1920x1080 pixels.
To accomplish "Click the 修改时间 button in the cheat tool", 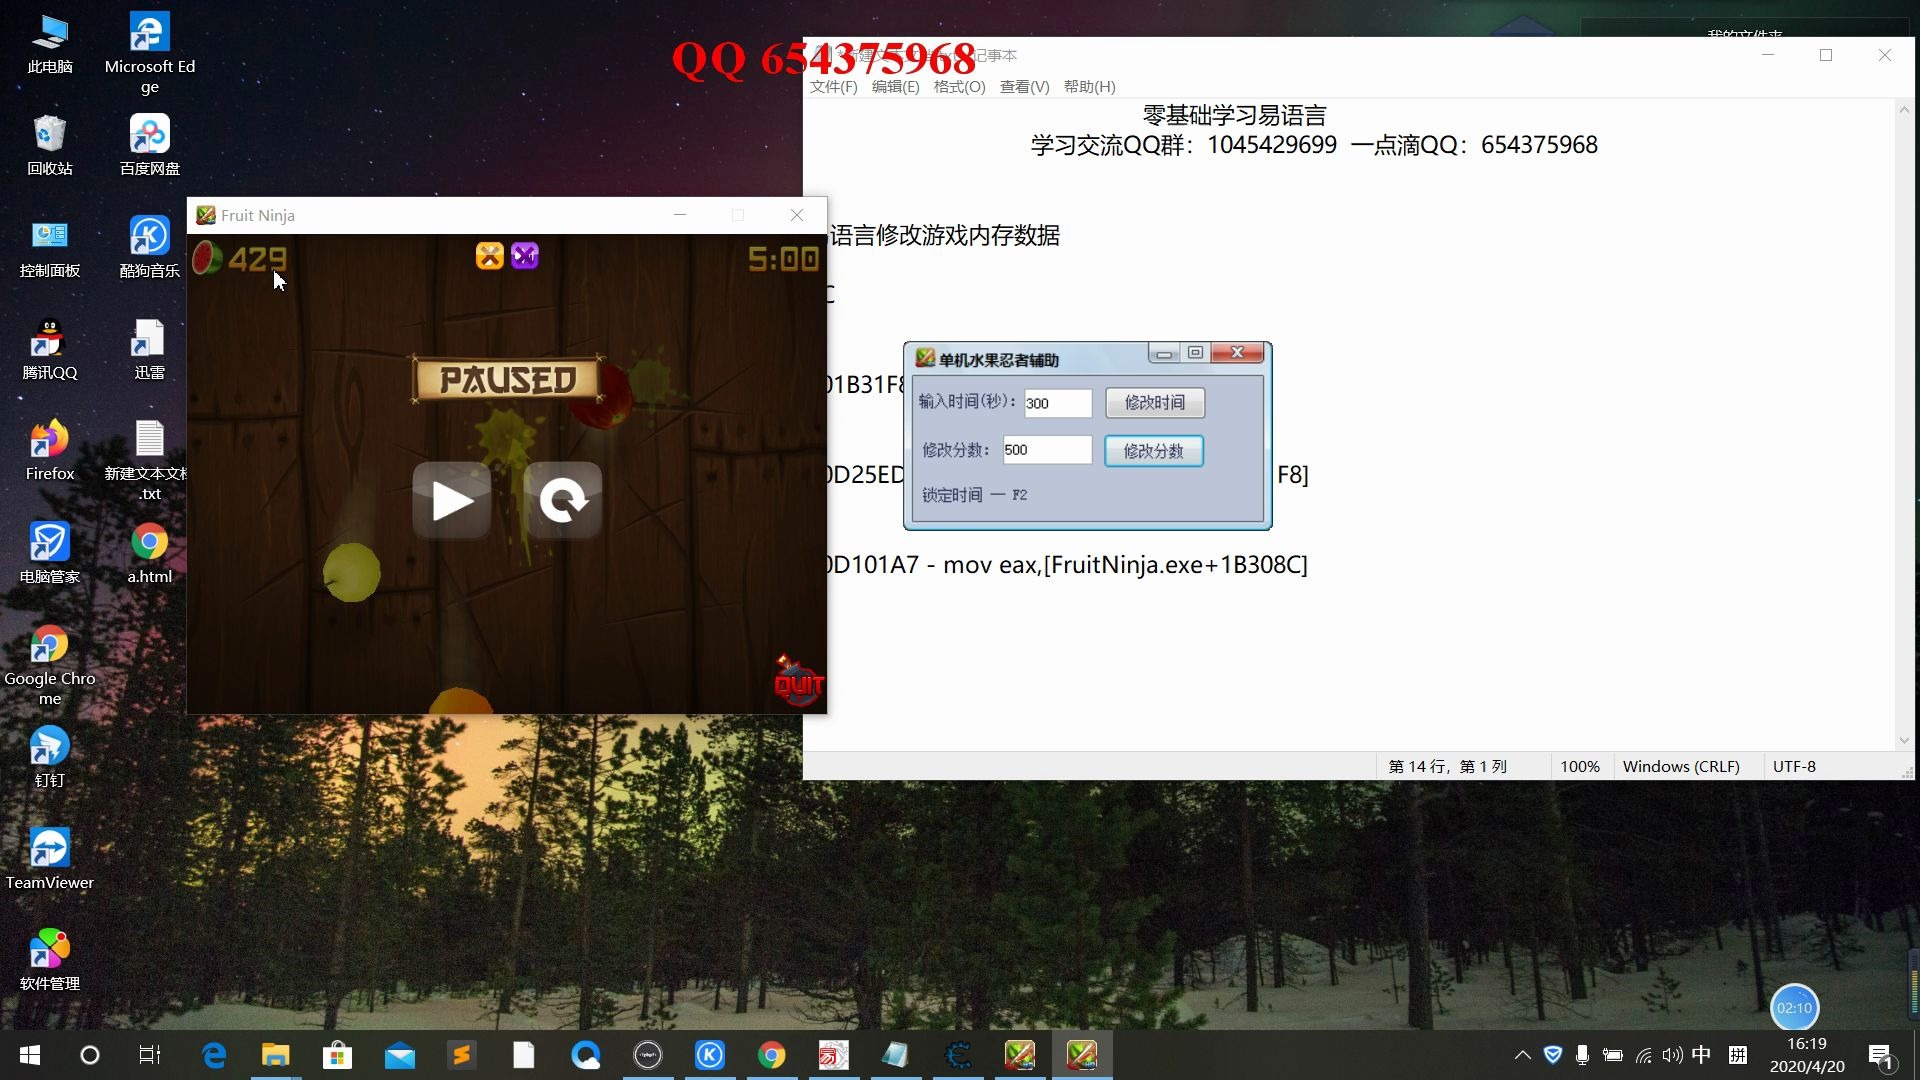I will [x=1154, y=403].
